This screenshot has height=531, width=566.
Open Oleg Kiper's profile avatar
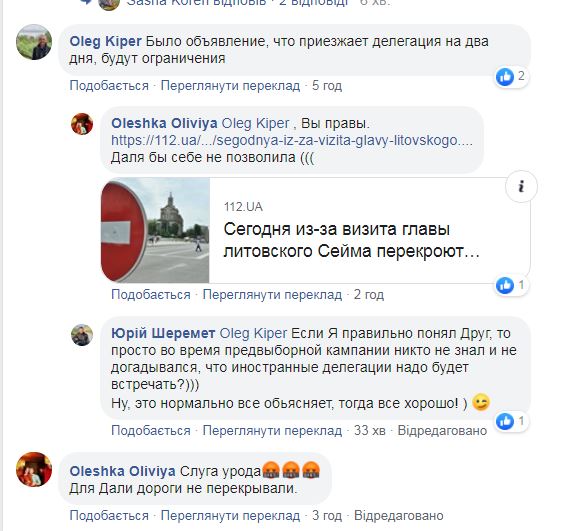tap(34, 42)
